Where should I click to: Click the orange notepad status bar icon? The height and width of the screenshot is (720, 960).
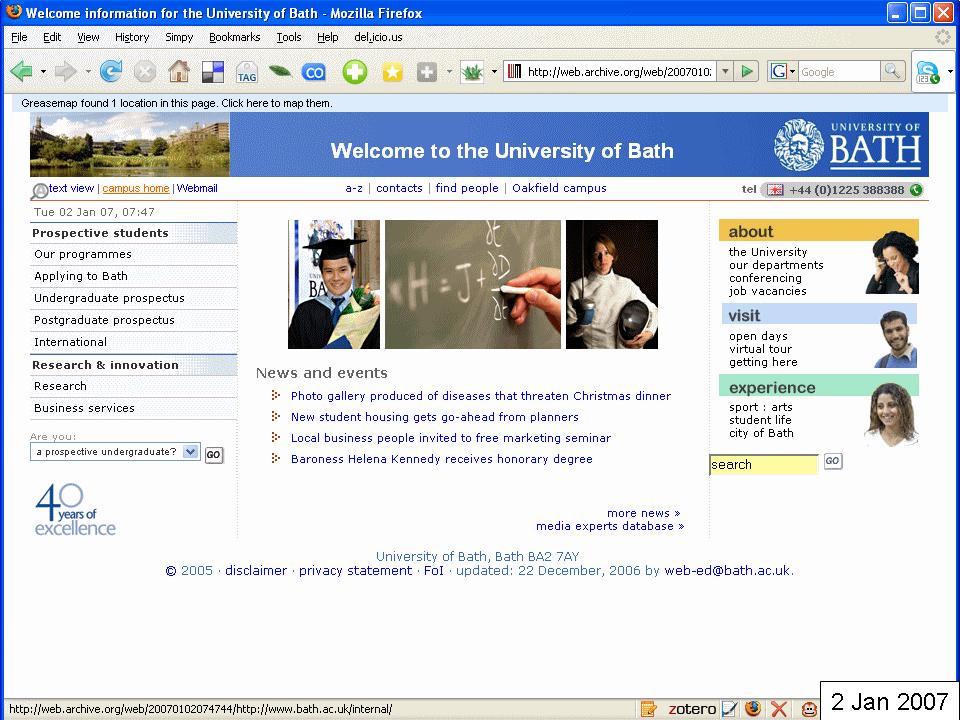(648, 709)
